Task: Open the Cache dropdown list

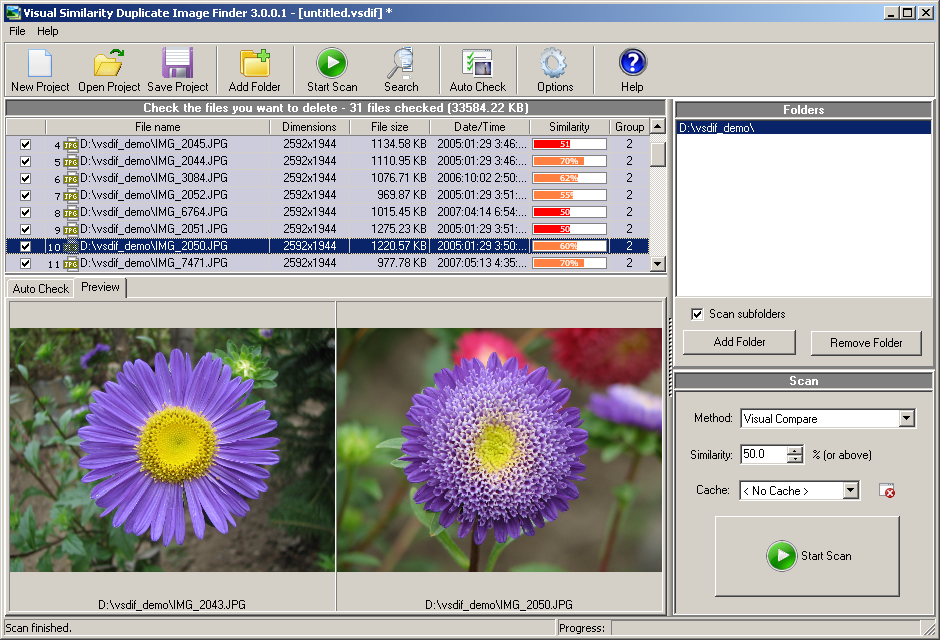Action: pyautogui.click(x=850, y=491)
